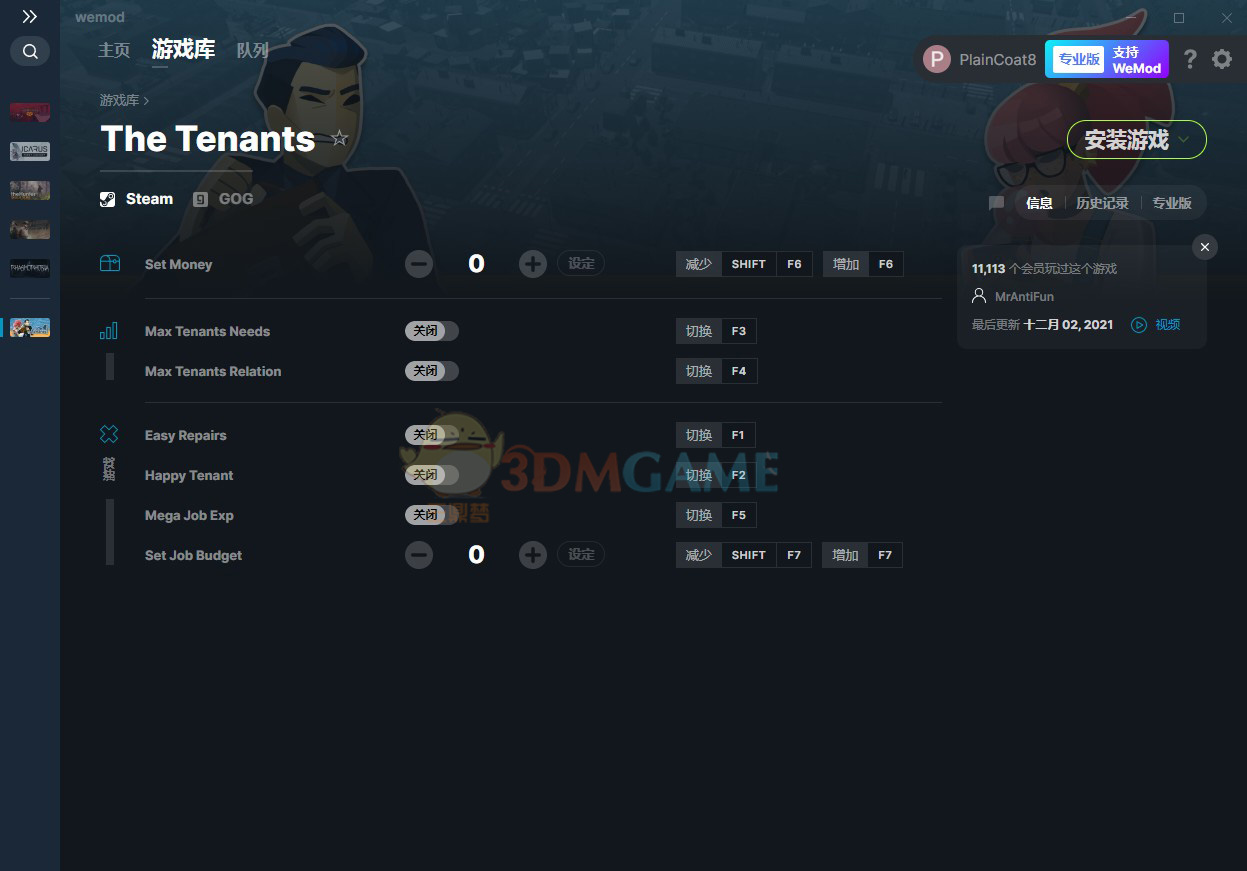
Task: Click the 减少 hotkey label for Set Money
Action: [699, 264]
